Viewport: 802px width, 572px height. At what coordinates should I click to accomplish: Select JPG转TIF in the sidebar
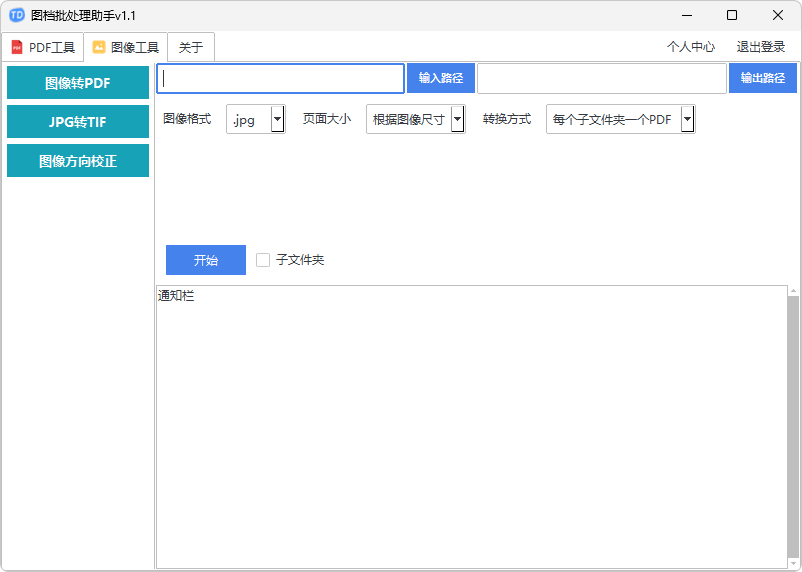pyautogui.click(x=78, y=122)
